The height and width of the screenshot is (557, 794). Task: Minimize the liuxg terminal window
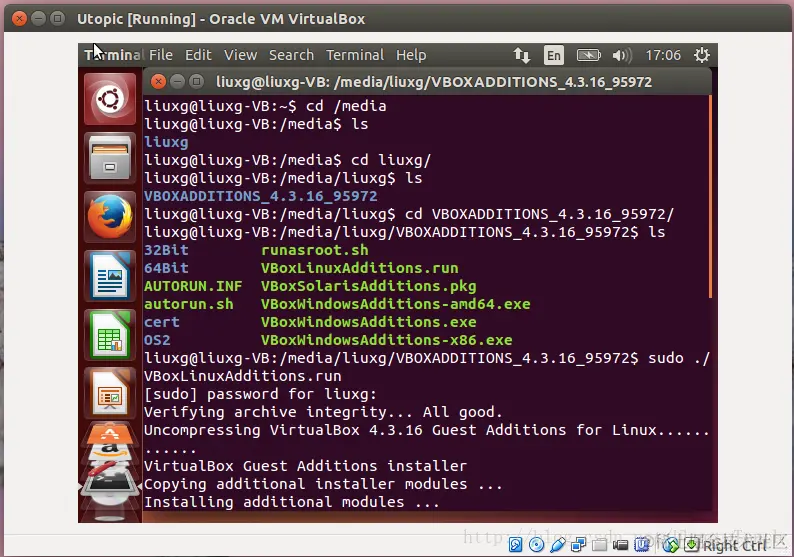pyautogui.click(x=177, y=81)
